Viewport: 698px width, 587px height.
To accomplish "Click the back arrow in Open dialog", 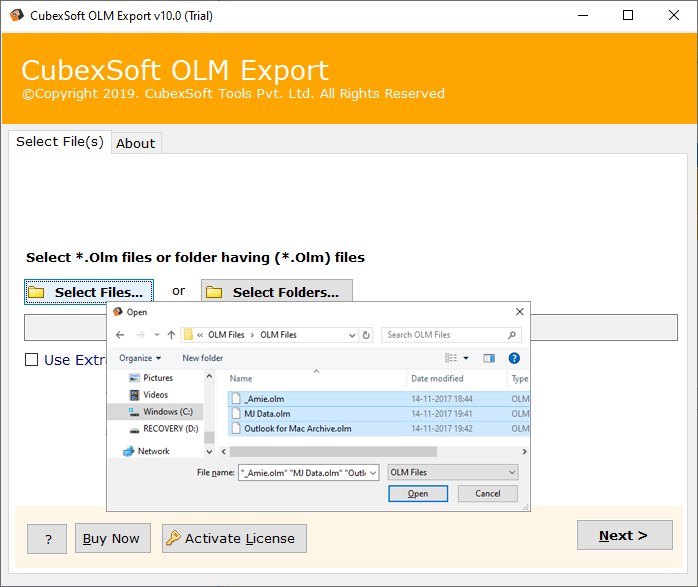I will tap(120, 335).
